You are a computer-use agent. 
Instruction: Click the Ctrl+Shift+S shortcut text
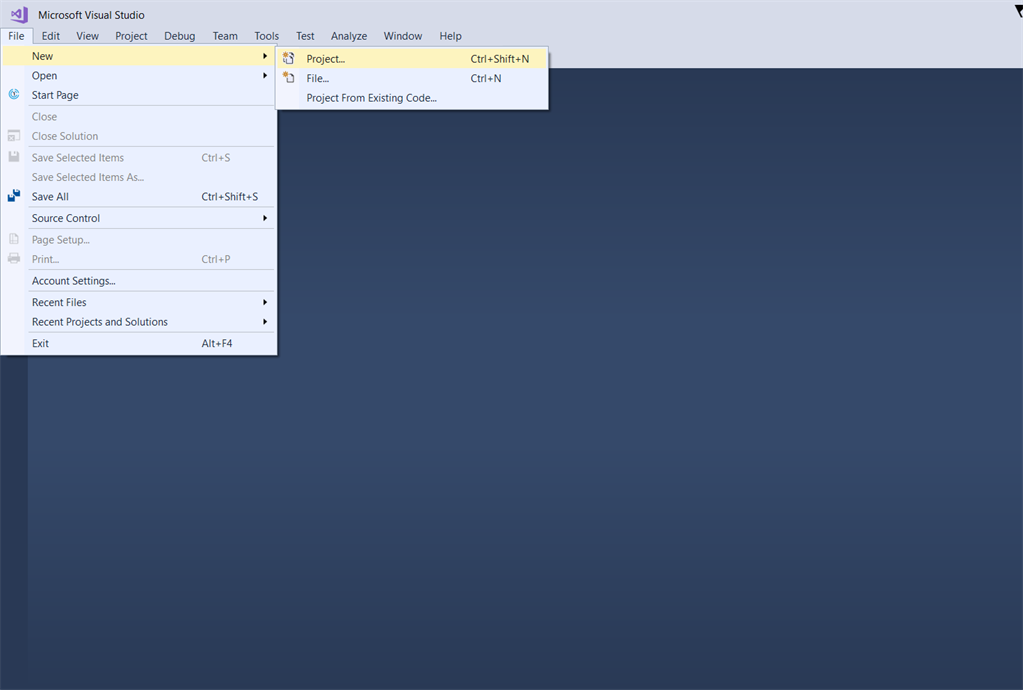(x=230, y=196)
